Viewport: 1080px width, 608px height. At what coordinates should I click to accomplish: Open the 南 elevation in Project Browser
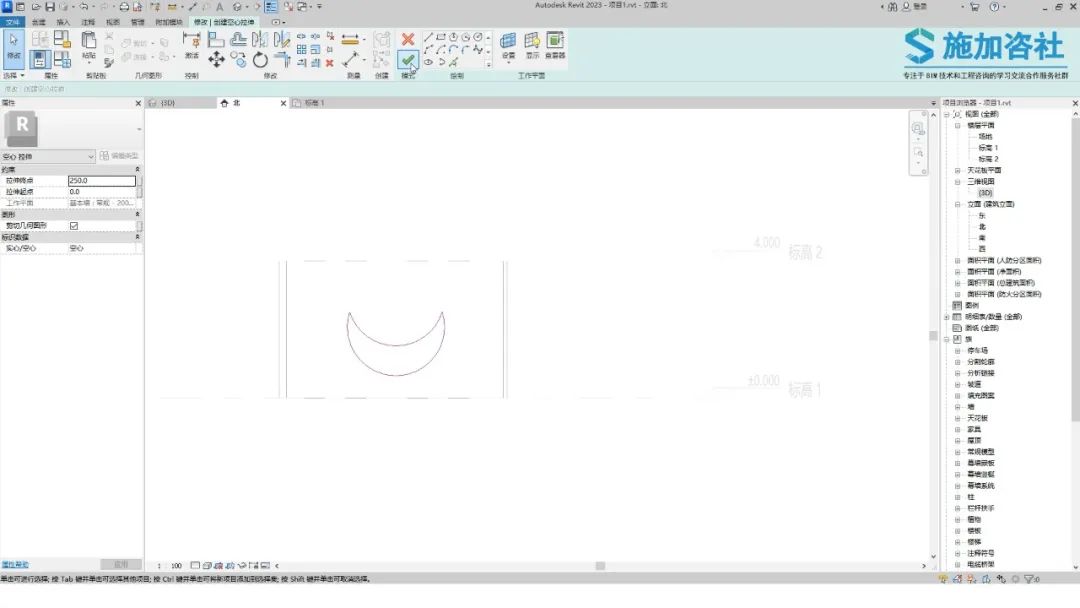coord(982,238)
